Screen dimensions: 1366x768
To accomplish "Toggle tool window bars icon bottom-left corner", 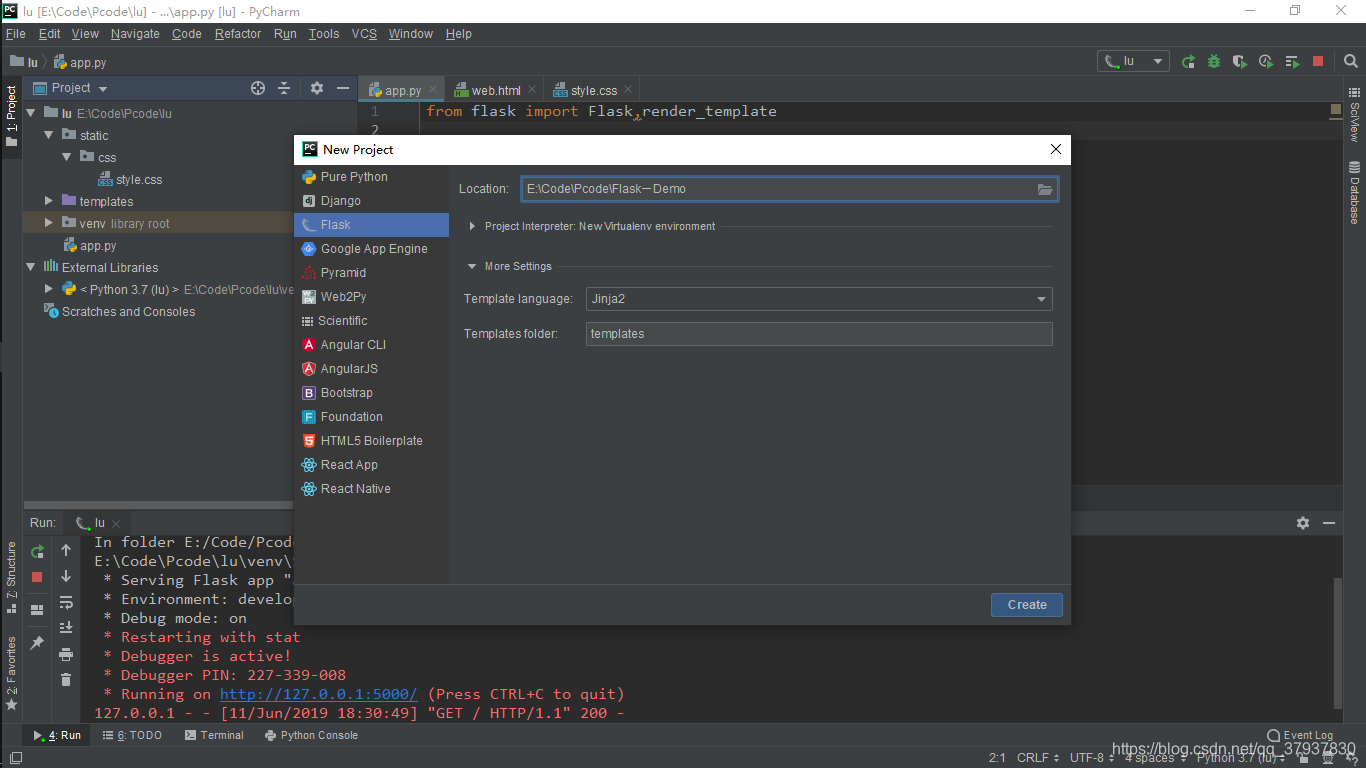I will point(15,759).
